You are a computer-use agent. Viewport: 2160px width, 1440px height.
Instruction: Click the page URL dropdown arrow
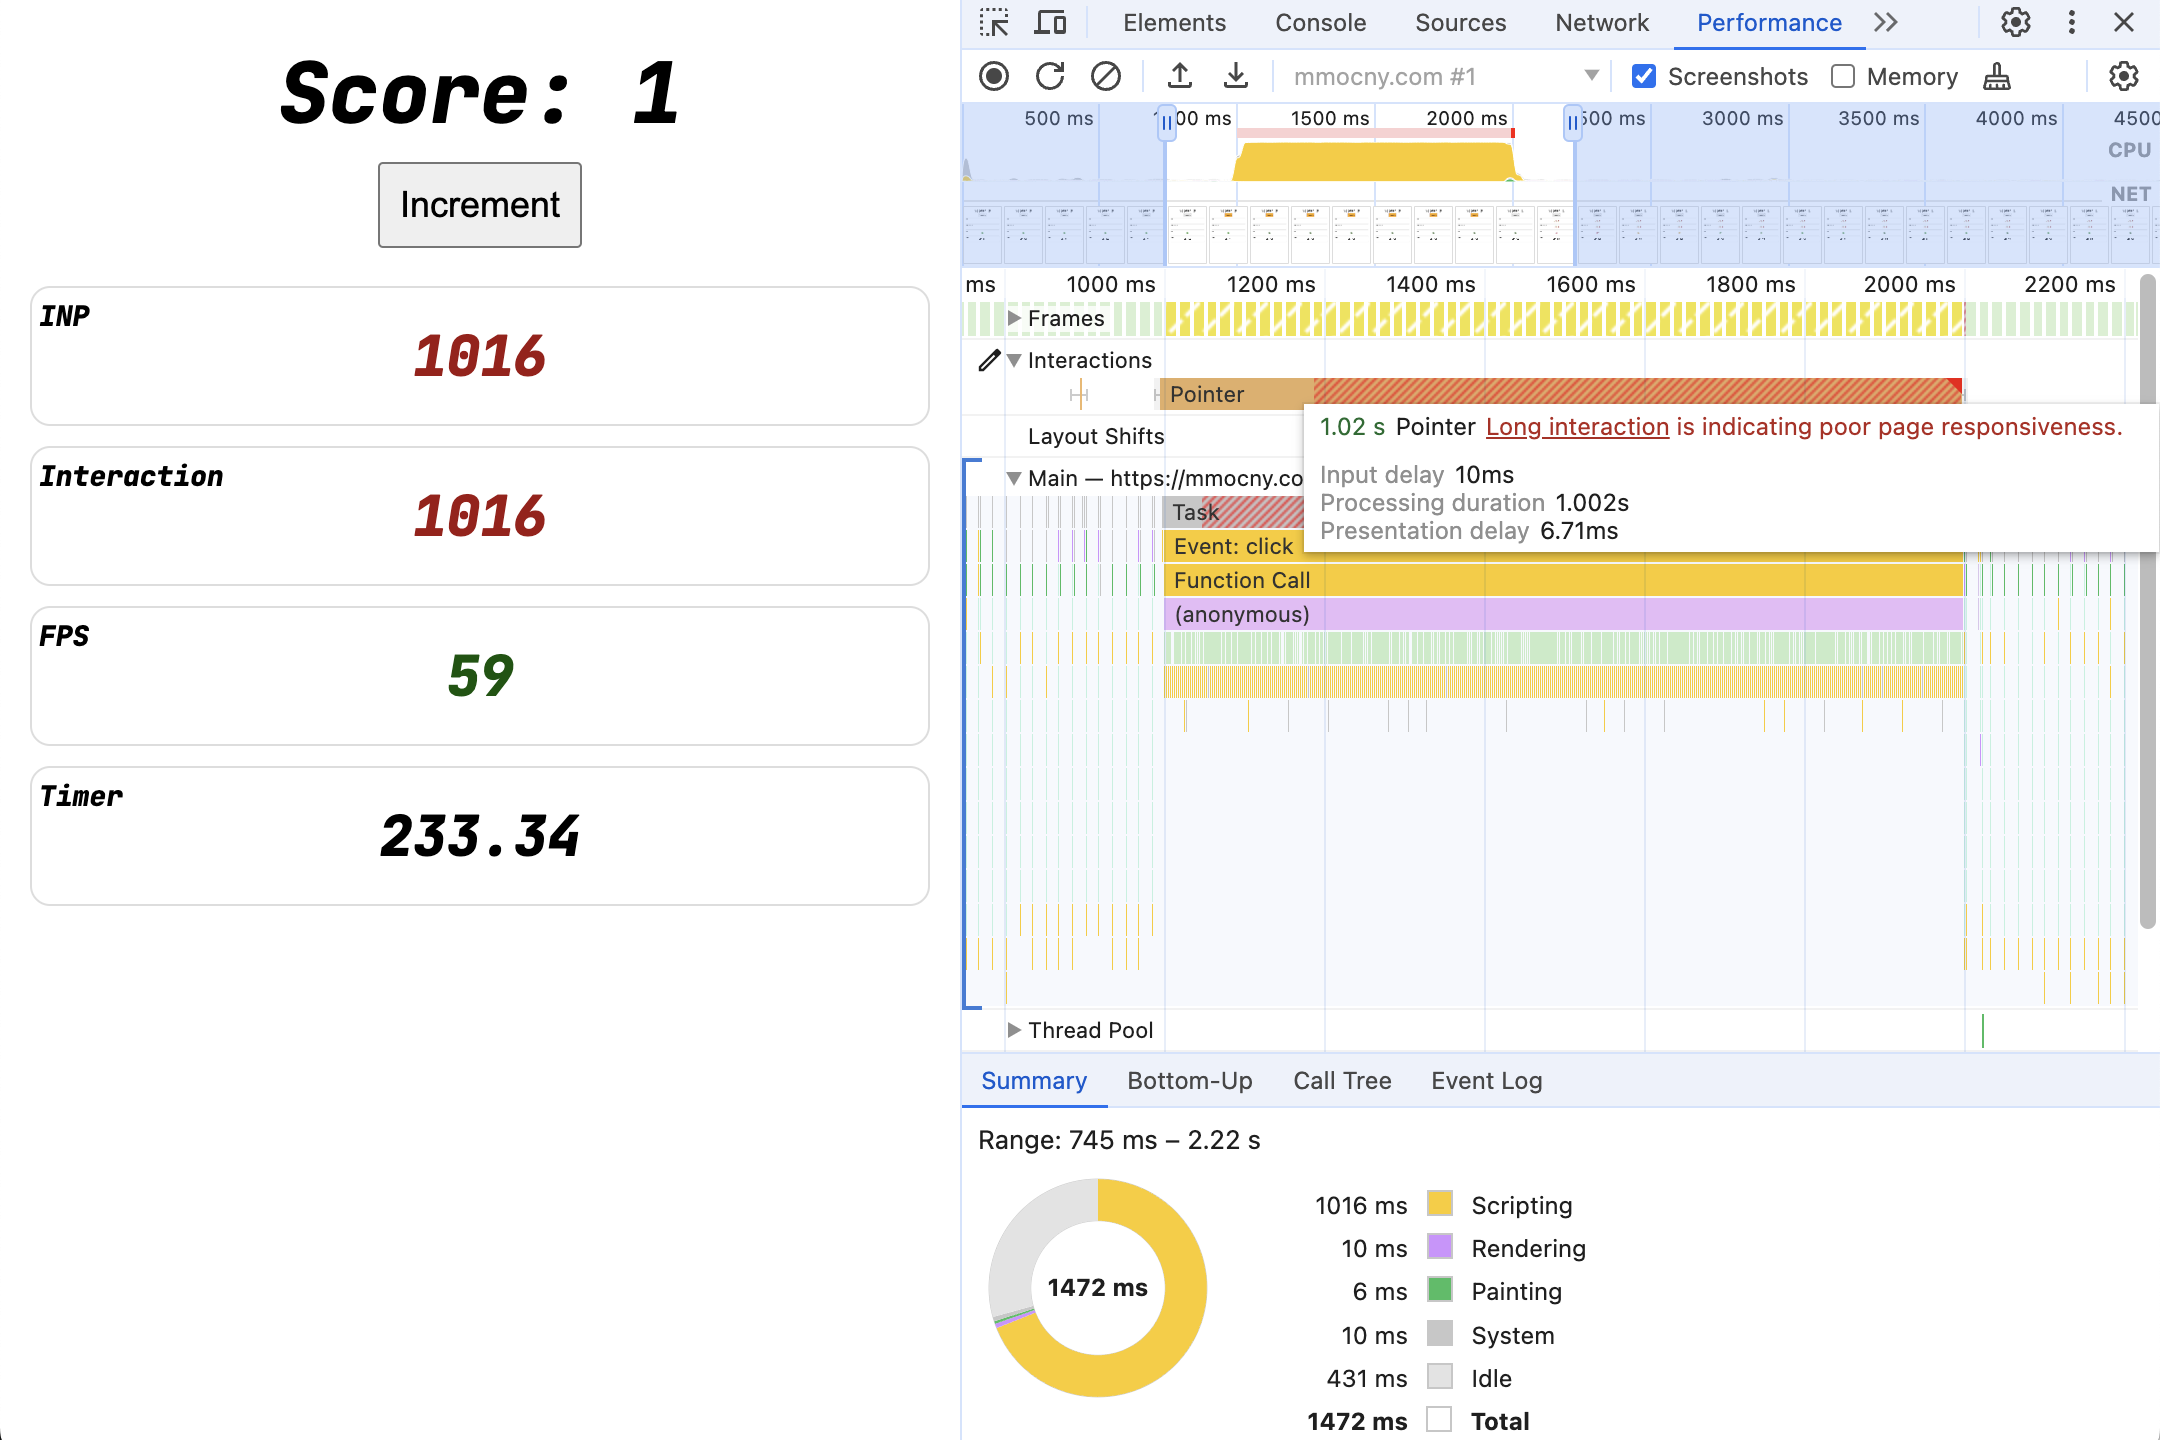(1588, 74)
